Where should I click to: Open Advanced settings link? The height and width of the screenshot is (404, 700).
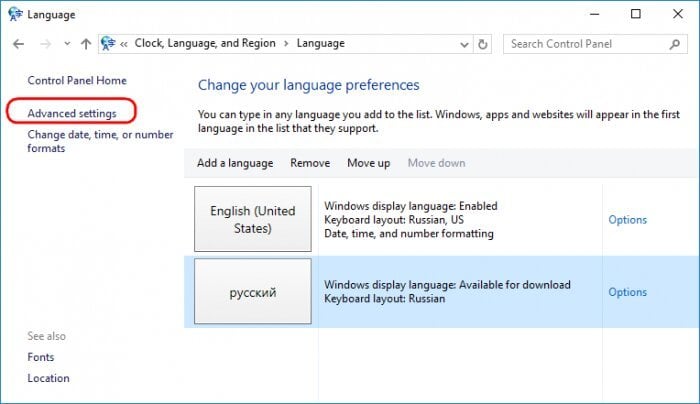tap(72, 113)
